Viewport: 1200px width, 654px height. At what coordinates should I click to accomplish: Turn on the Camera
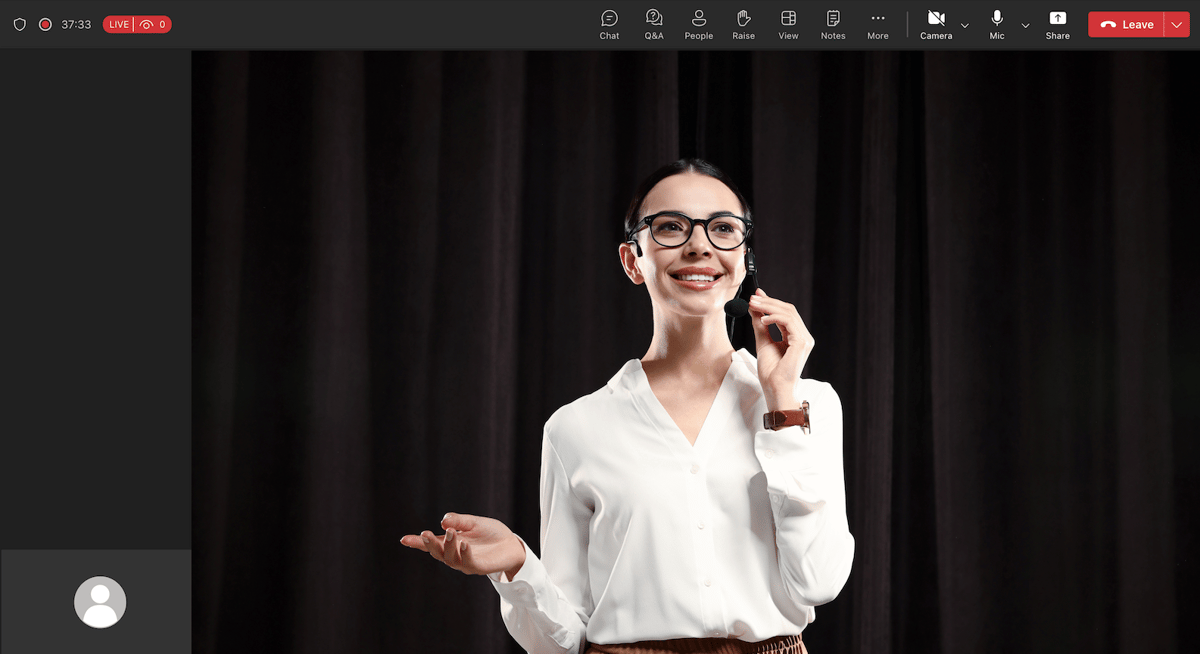coord(936,24)
